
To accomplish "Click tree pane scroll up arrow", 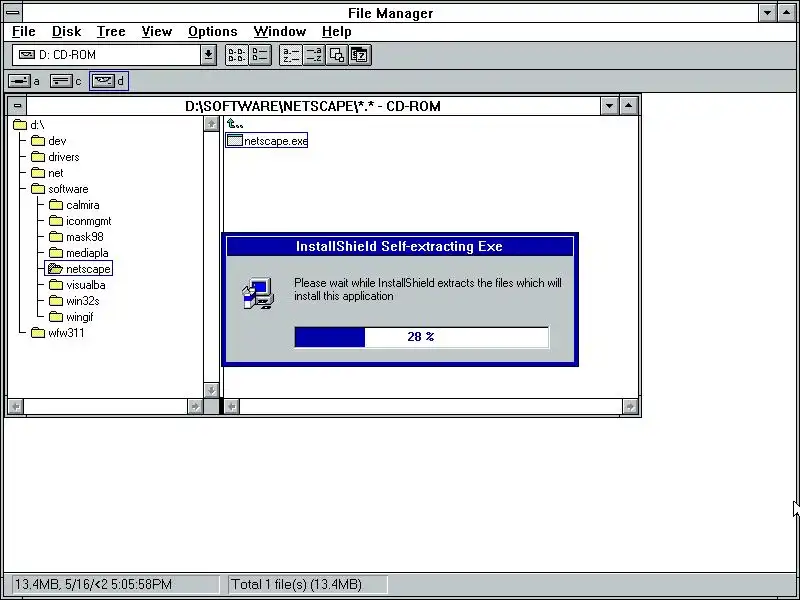I will [211, 123].
